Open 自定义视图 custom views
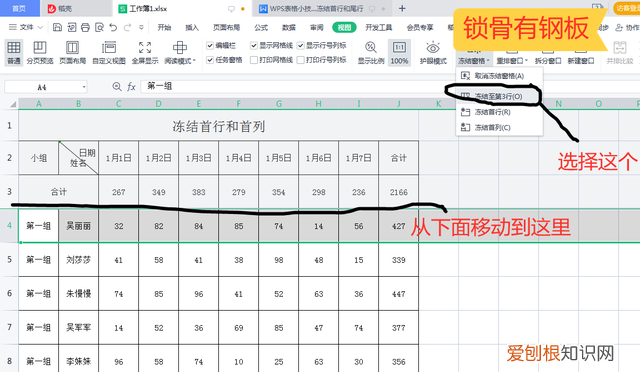Viewport: 640px width, 372px height. pos(109,53)
